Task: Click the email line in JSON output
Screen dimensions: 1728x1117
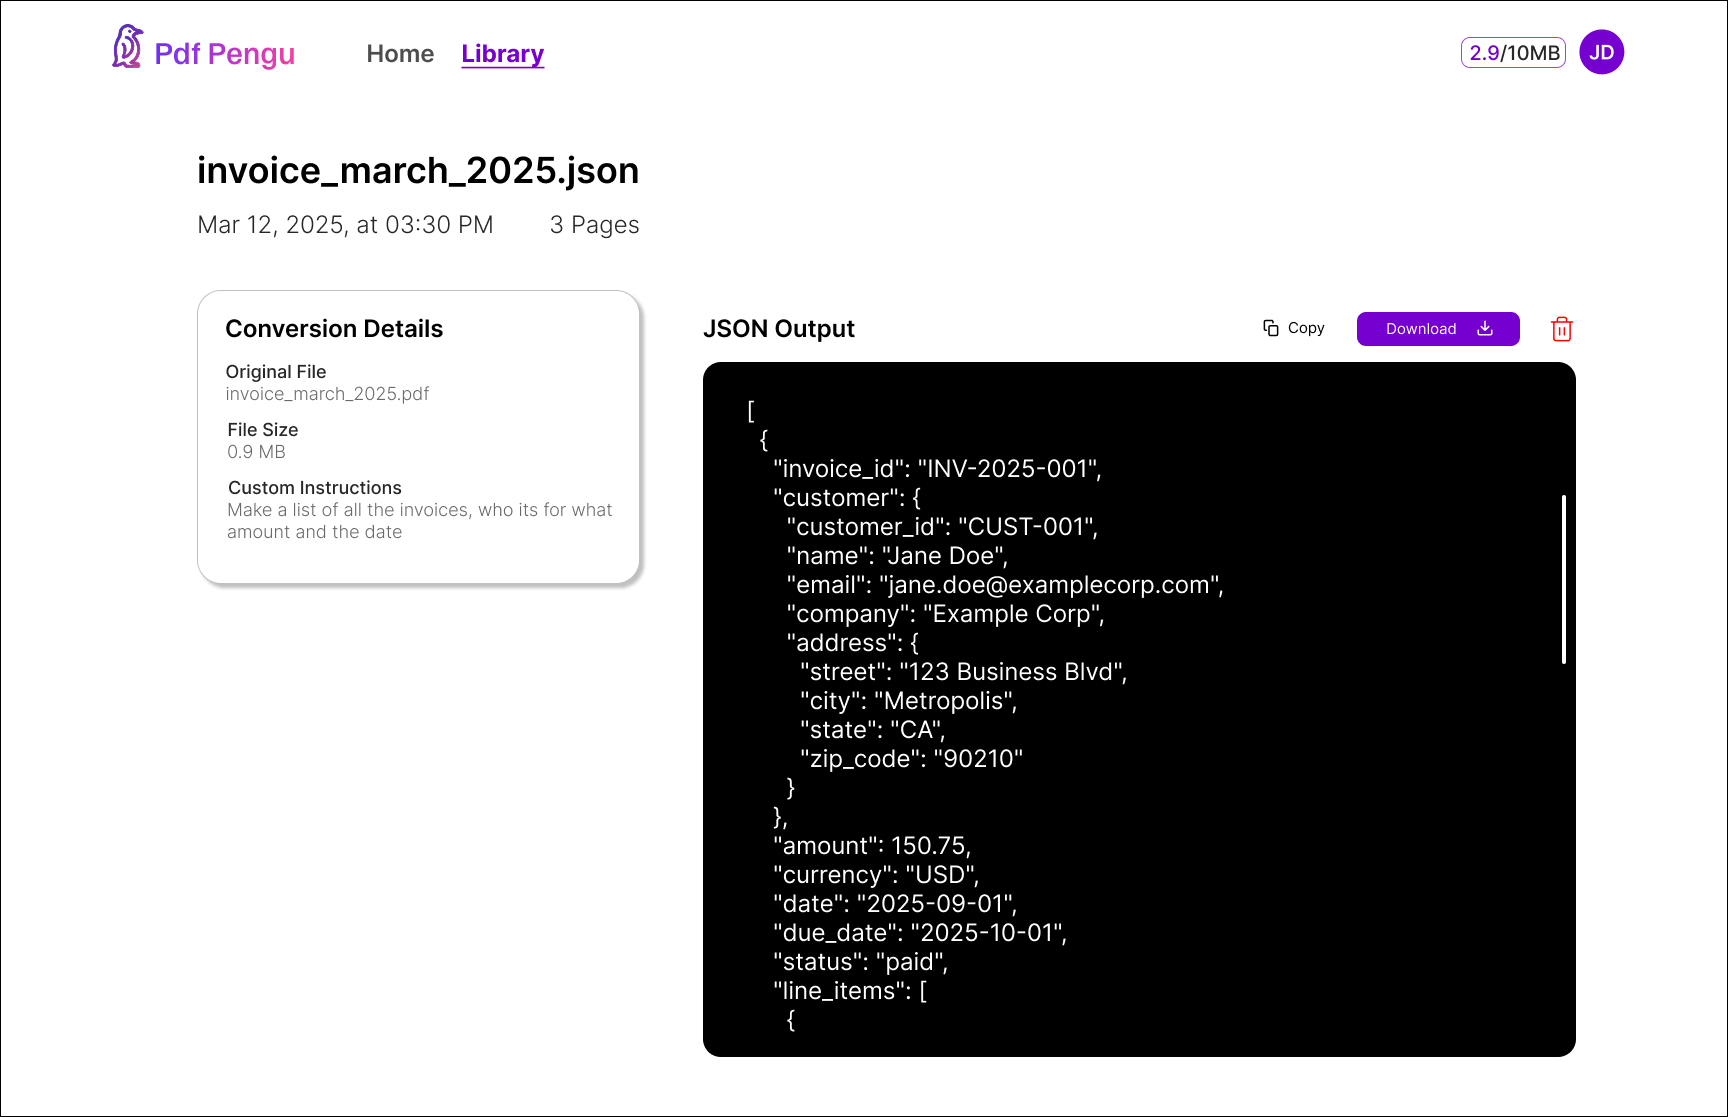Action: point(1004,585)
